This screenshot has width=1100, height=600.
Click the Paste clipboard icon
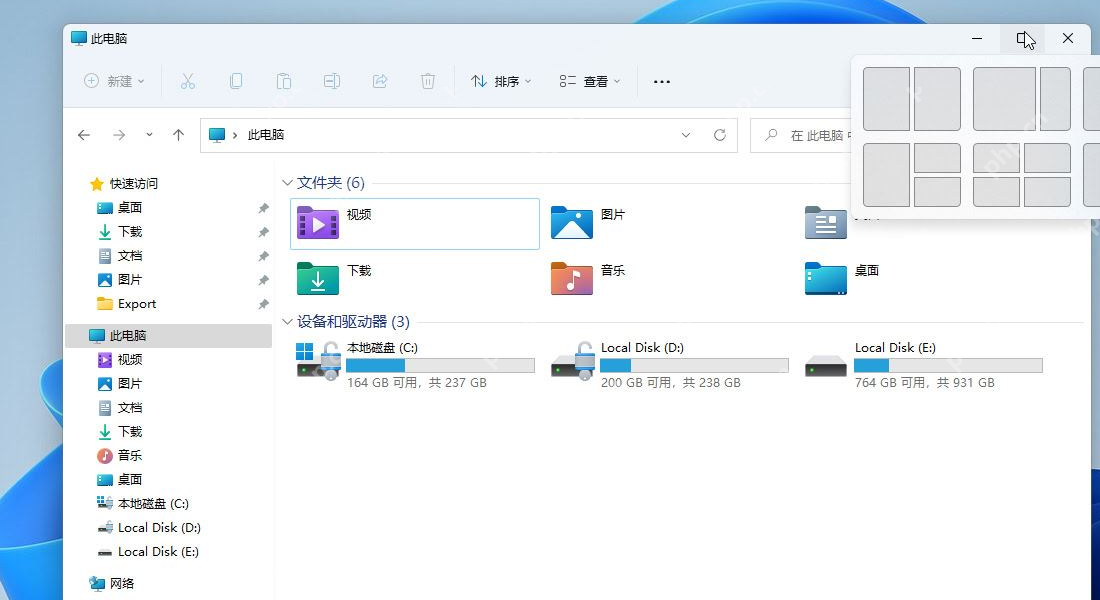tap(283, 81)
